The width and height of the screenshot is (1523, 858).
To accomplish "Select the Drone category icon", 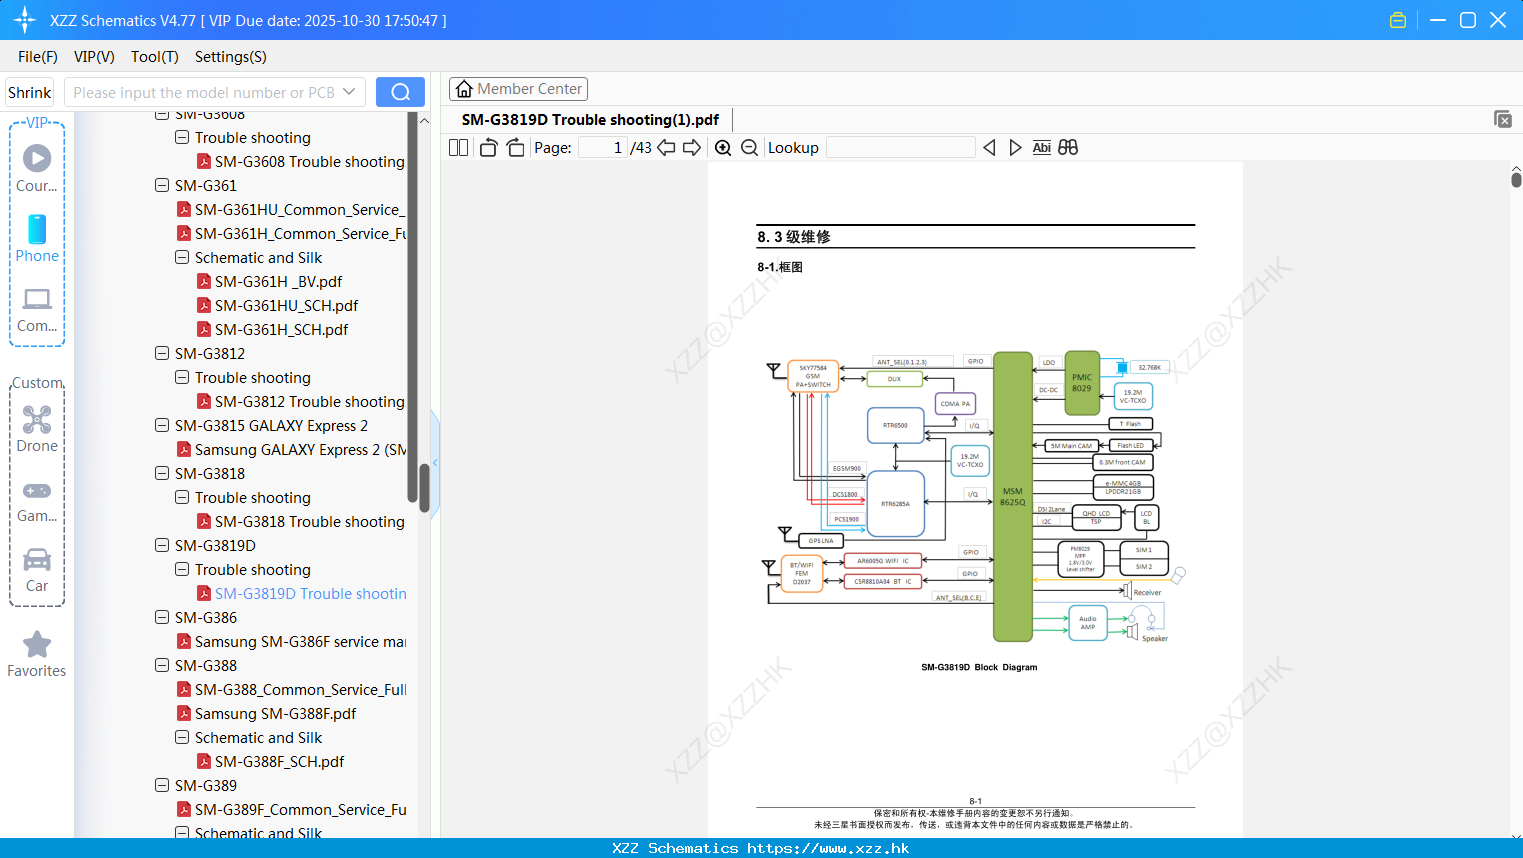I will pyautogui.click(x=37, y=419).
